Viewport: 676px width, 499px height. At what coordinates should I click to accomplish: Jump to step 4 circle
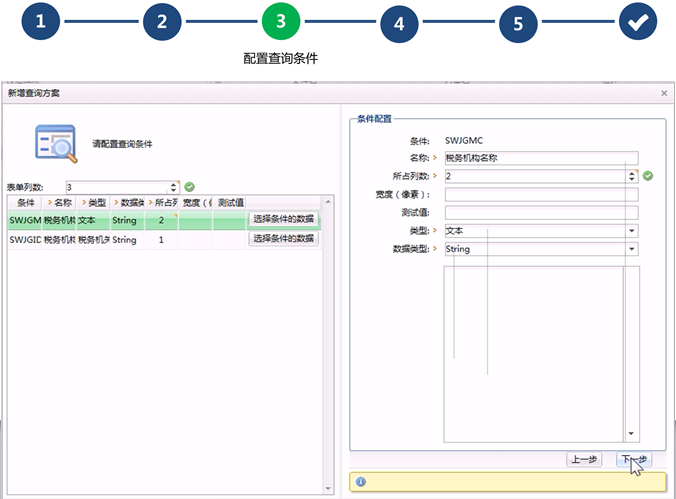399,22
